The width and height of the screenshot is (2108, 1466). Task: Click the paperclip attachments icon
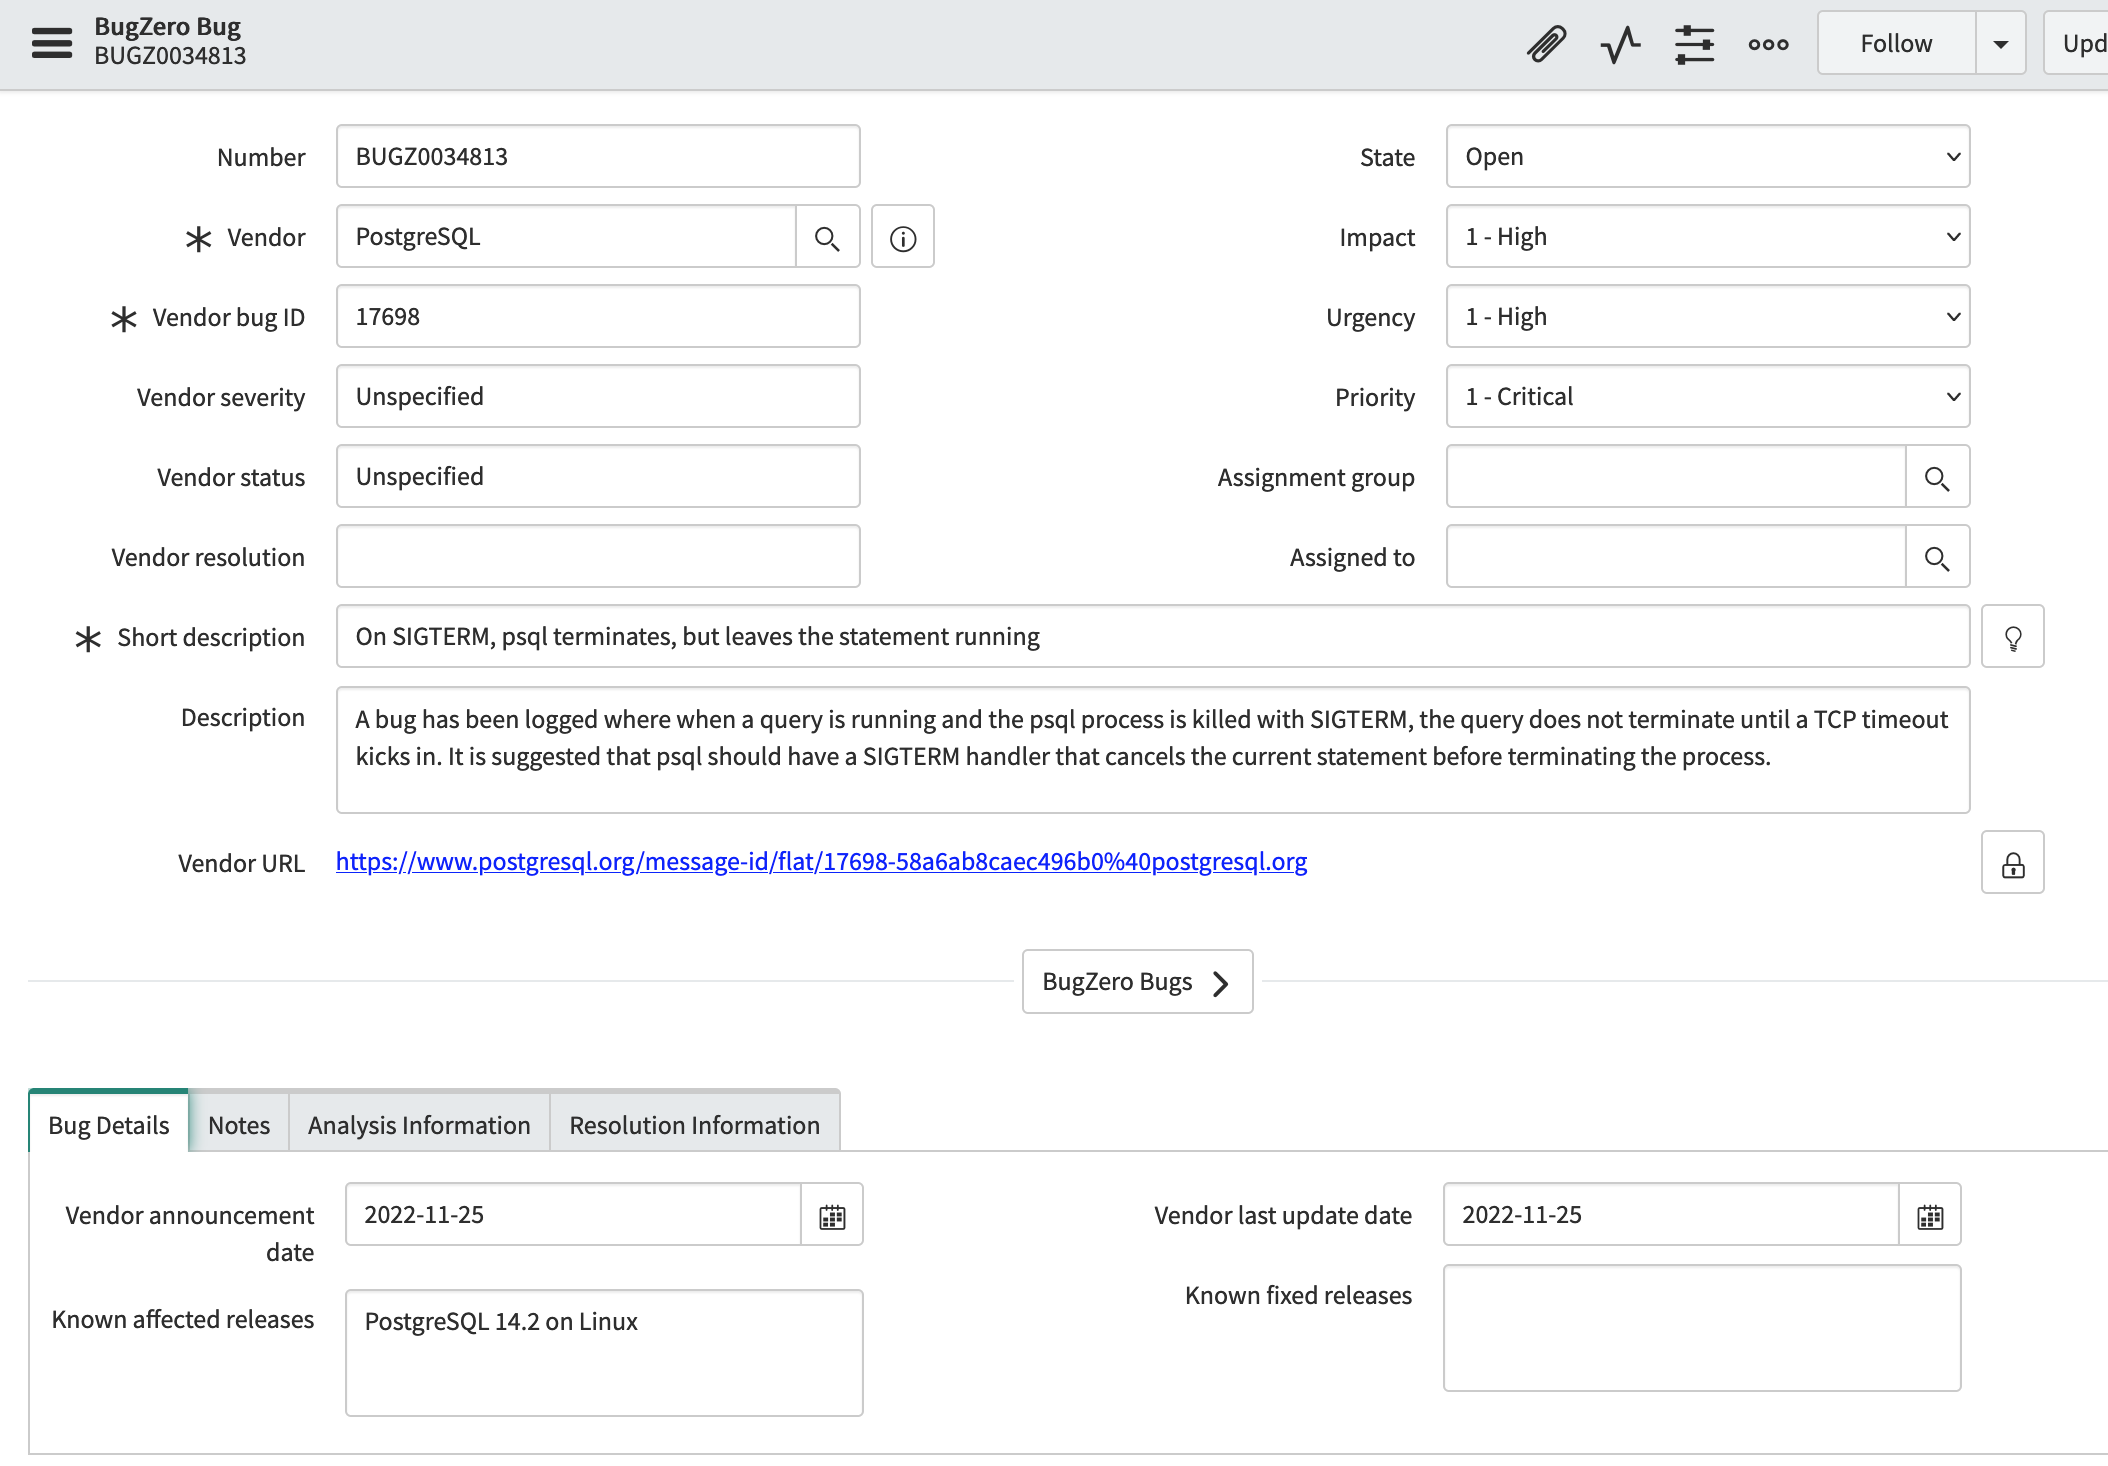click(1546, 44)
